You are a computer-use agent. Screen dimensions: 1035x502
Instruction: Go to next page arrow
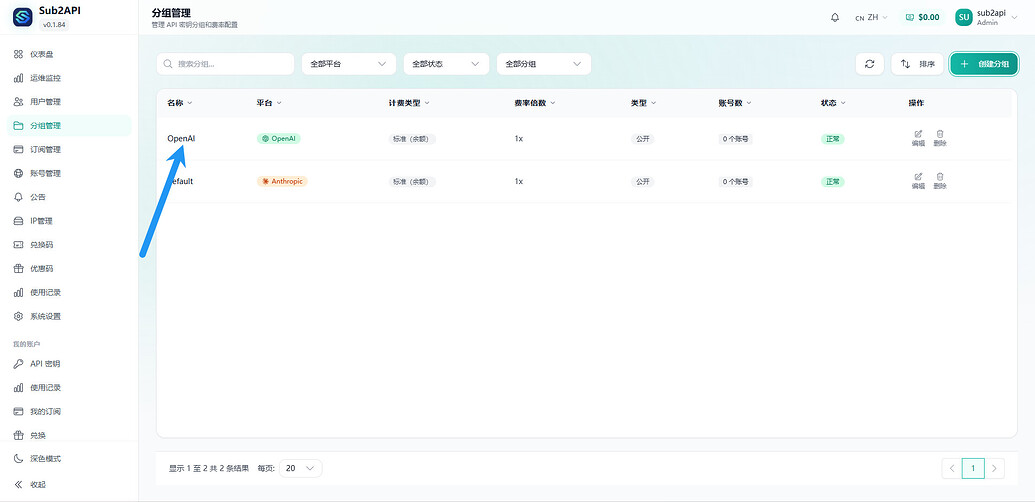994,468
